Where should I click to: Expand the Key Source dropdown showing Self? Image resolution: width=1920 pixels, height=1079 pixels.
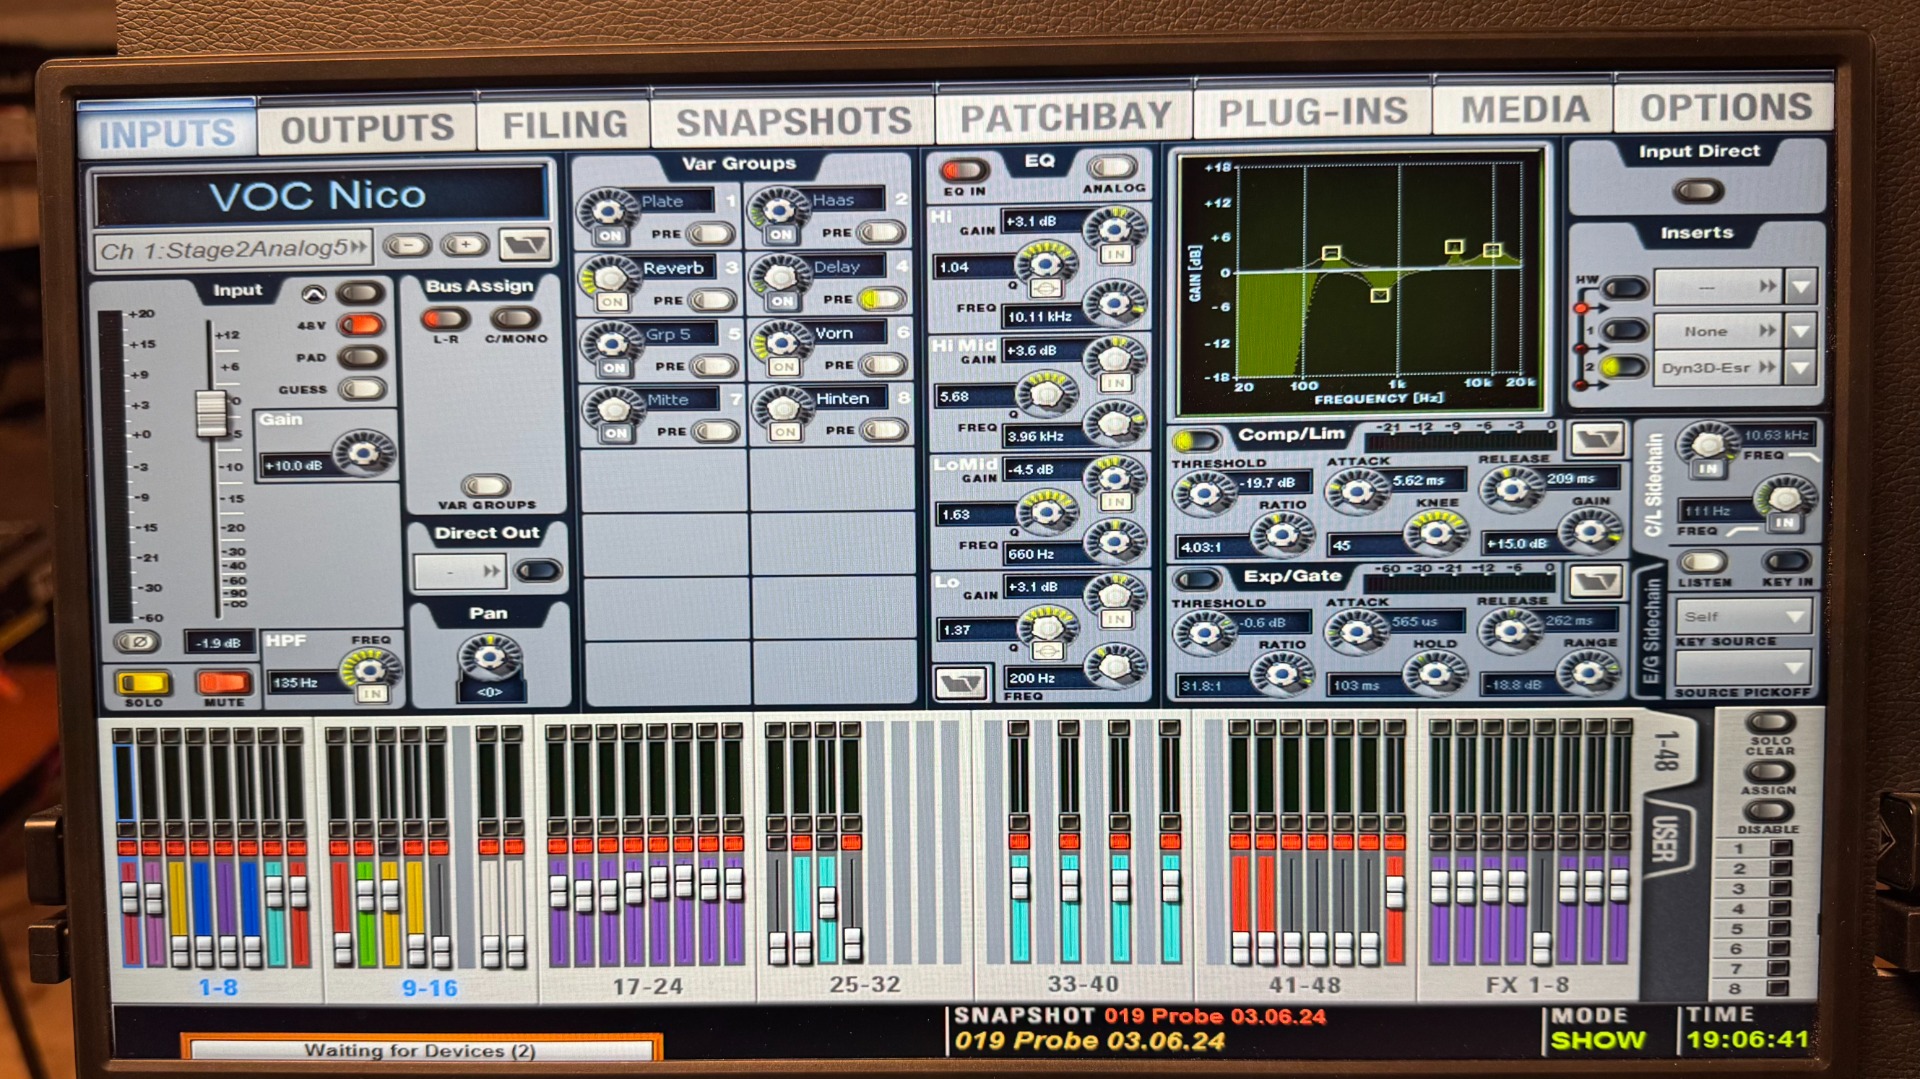(1743, 616)
